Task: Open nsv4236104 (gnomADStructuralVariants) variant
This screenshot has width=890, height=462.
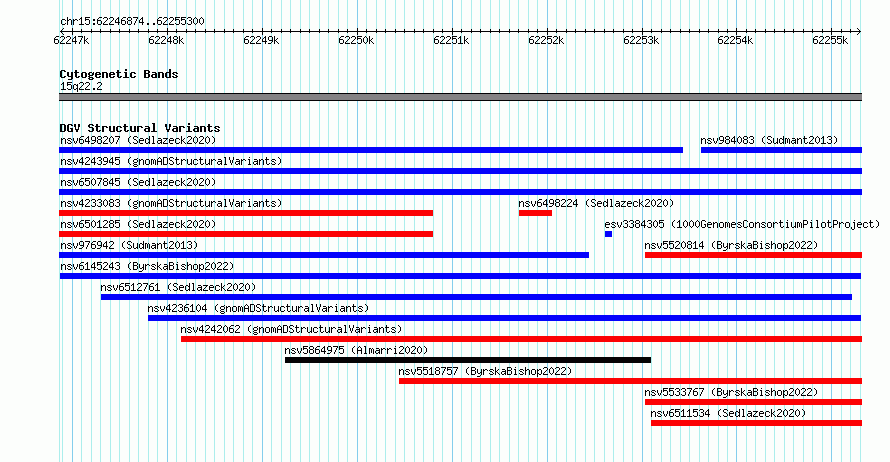Action: click(x=258, y=308)
